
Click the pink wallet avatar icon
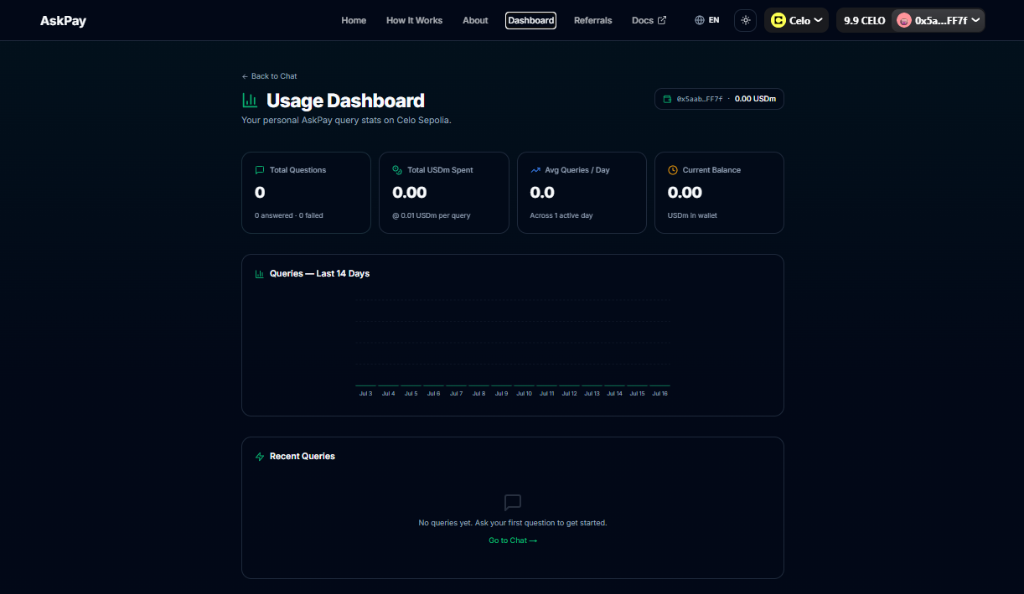click(904, 20)
